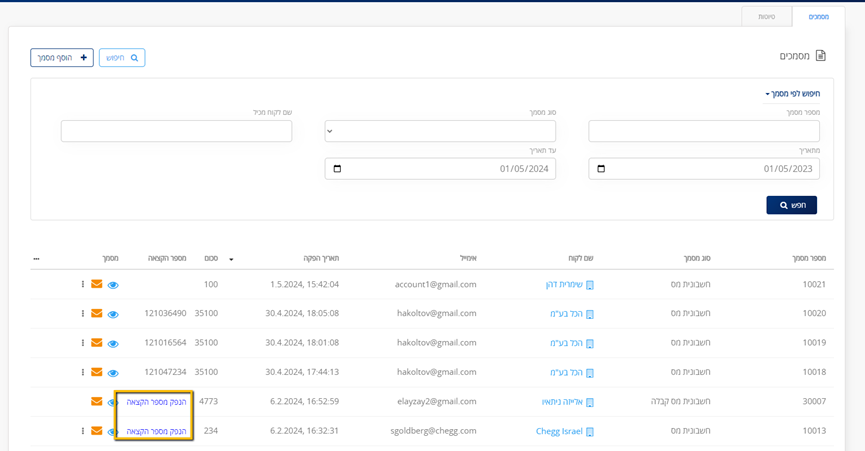Click the תאריך הפקה column header
This screenshot has height=451, width=865.
tap(321, 258)
